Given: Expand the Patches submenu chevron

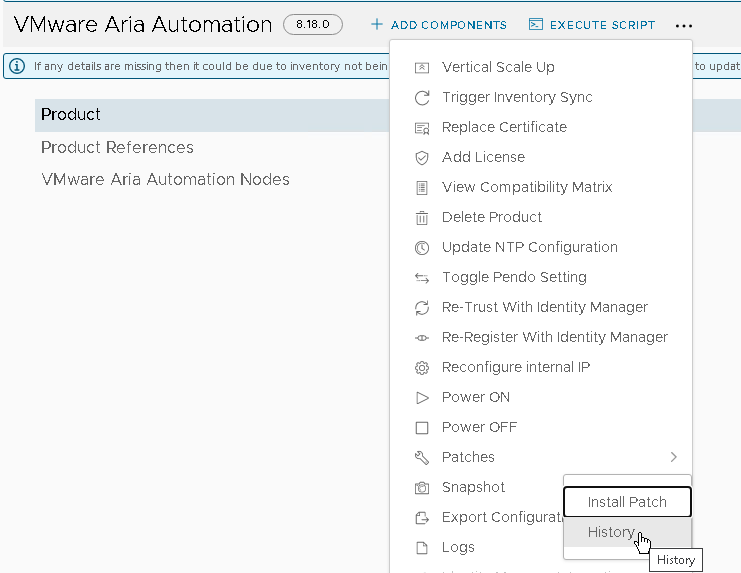Looking at the screenshot, I should point(673,457).
